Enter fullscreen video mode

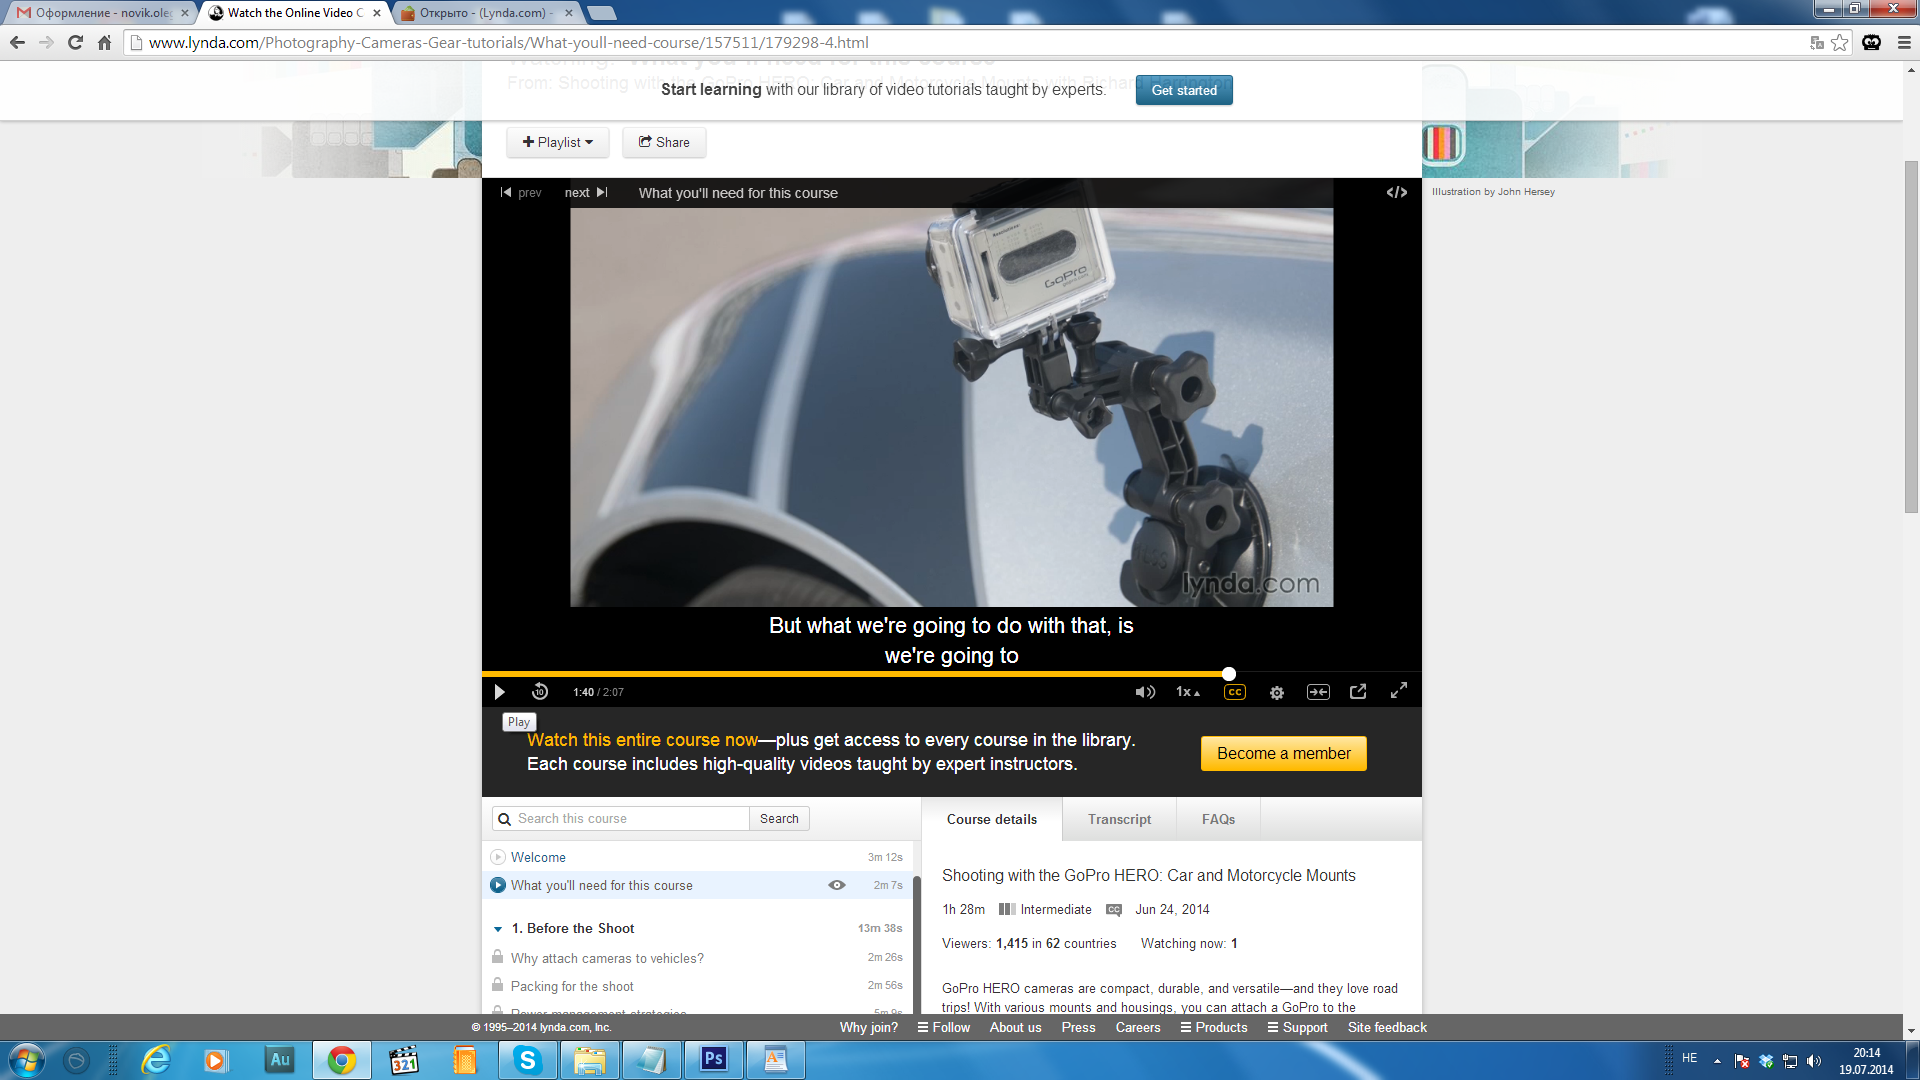pos(1399,691)
